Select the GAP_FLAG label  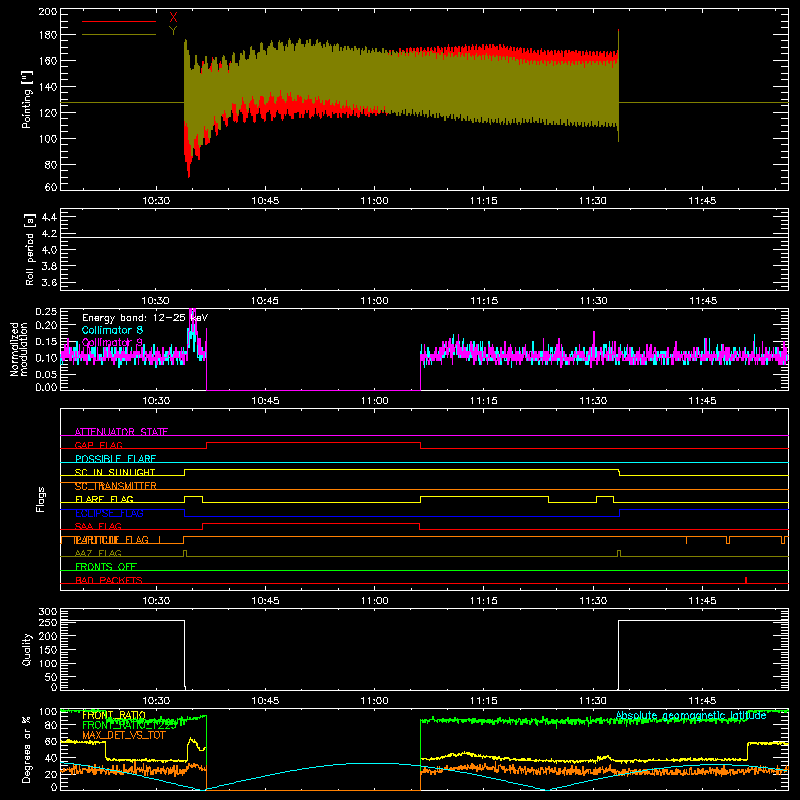click(x=98, y=445)
